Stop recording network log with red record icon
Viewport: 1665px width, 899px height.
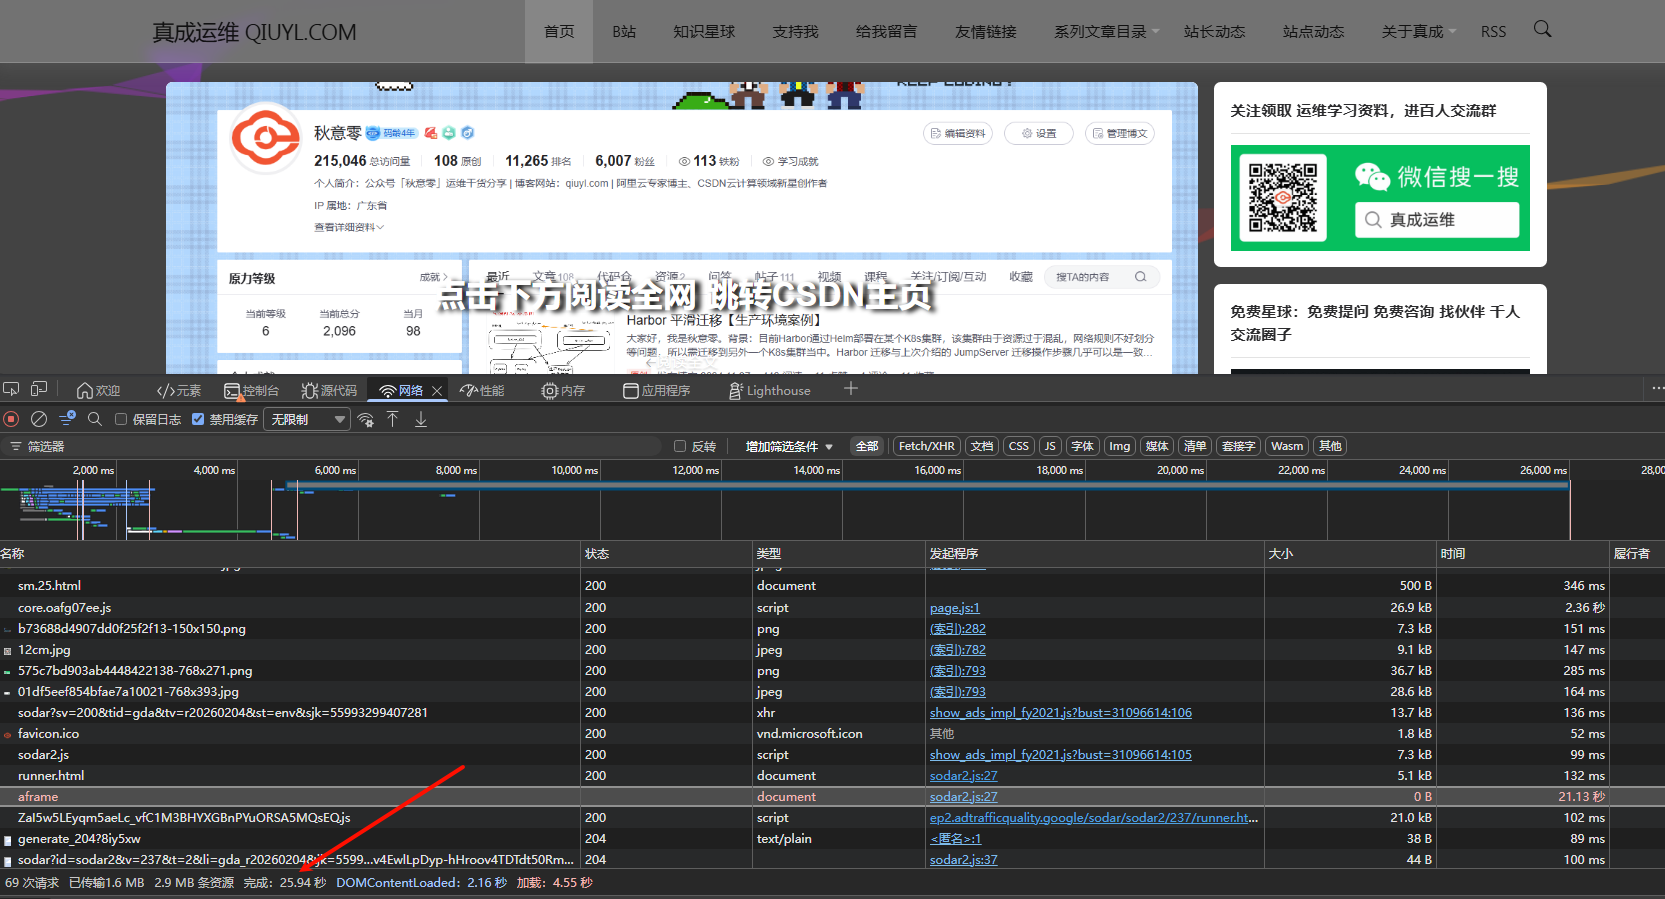coord(12,419)
